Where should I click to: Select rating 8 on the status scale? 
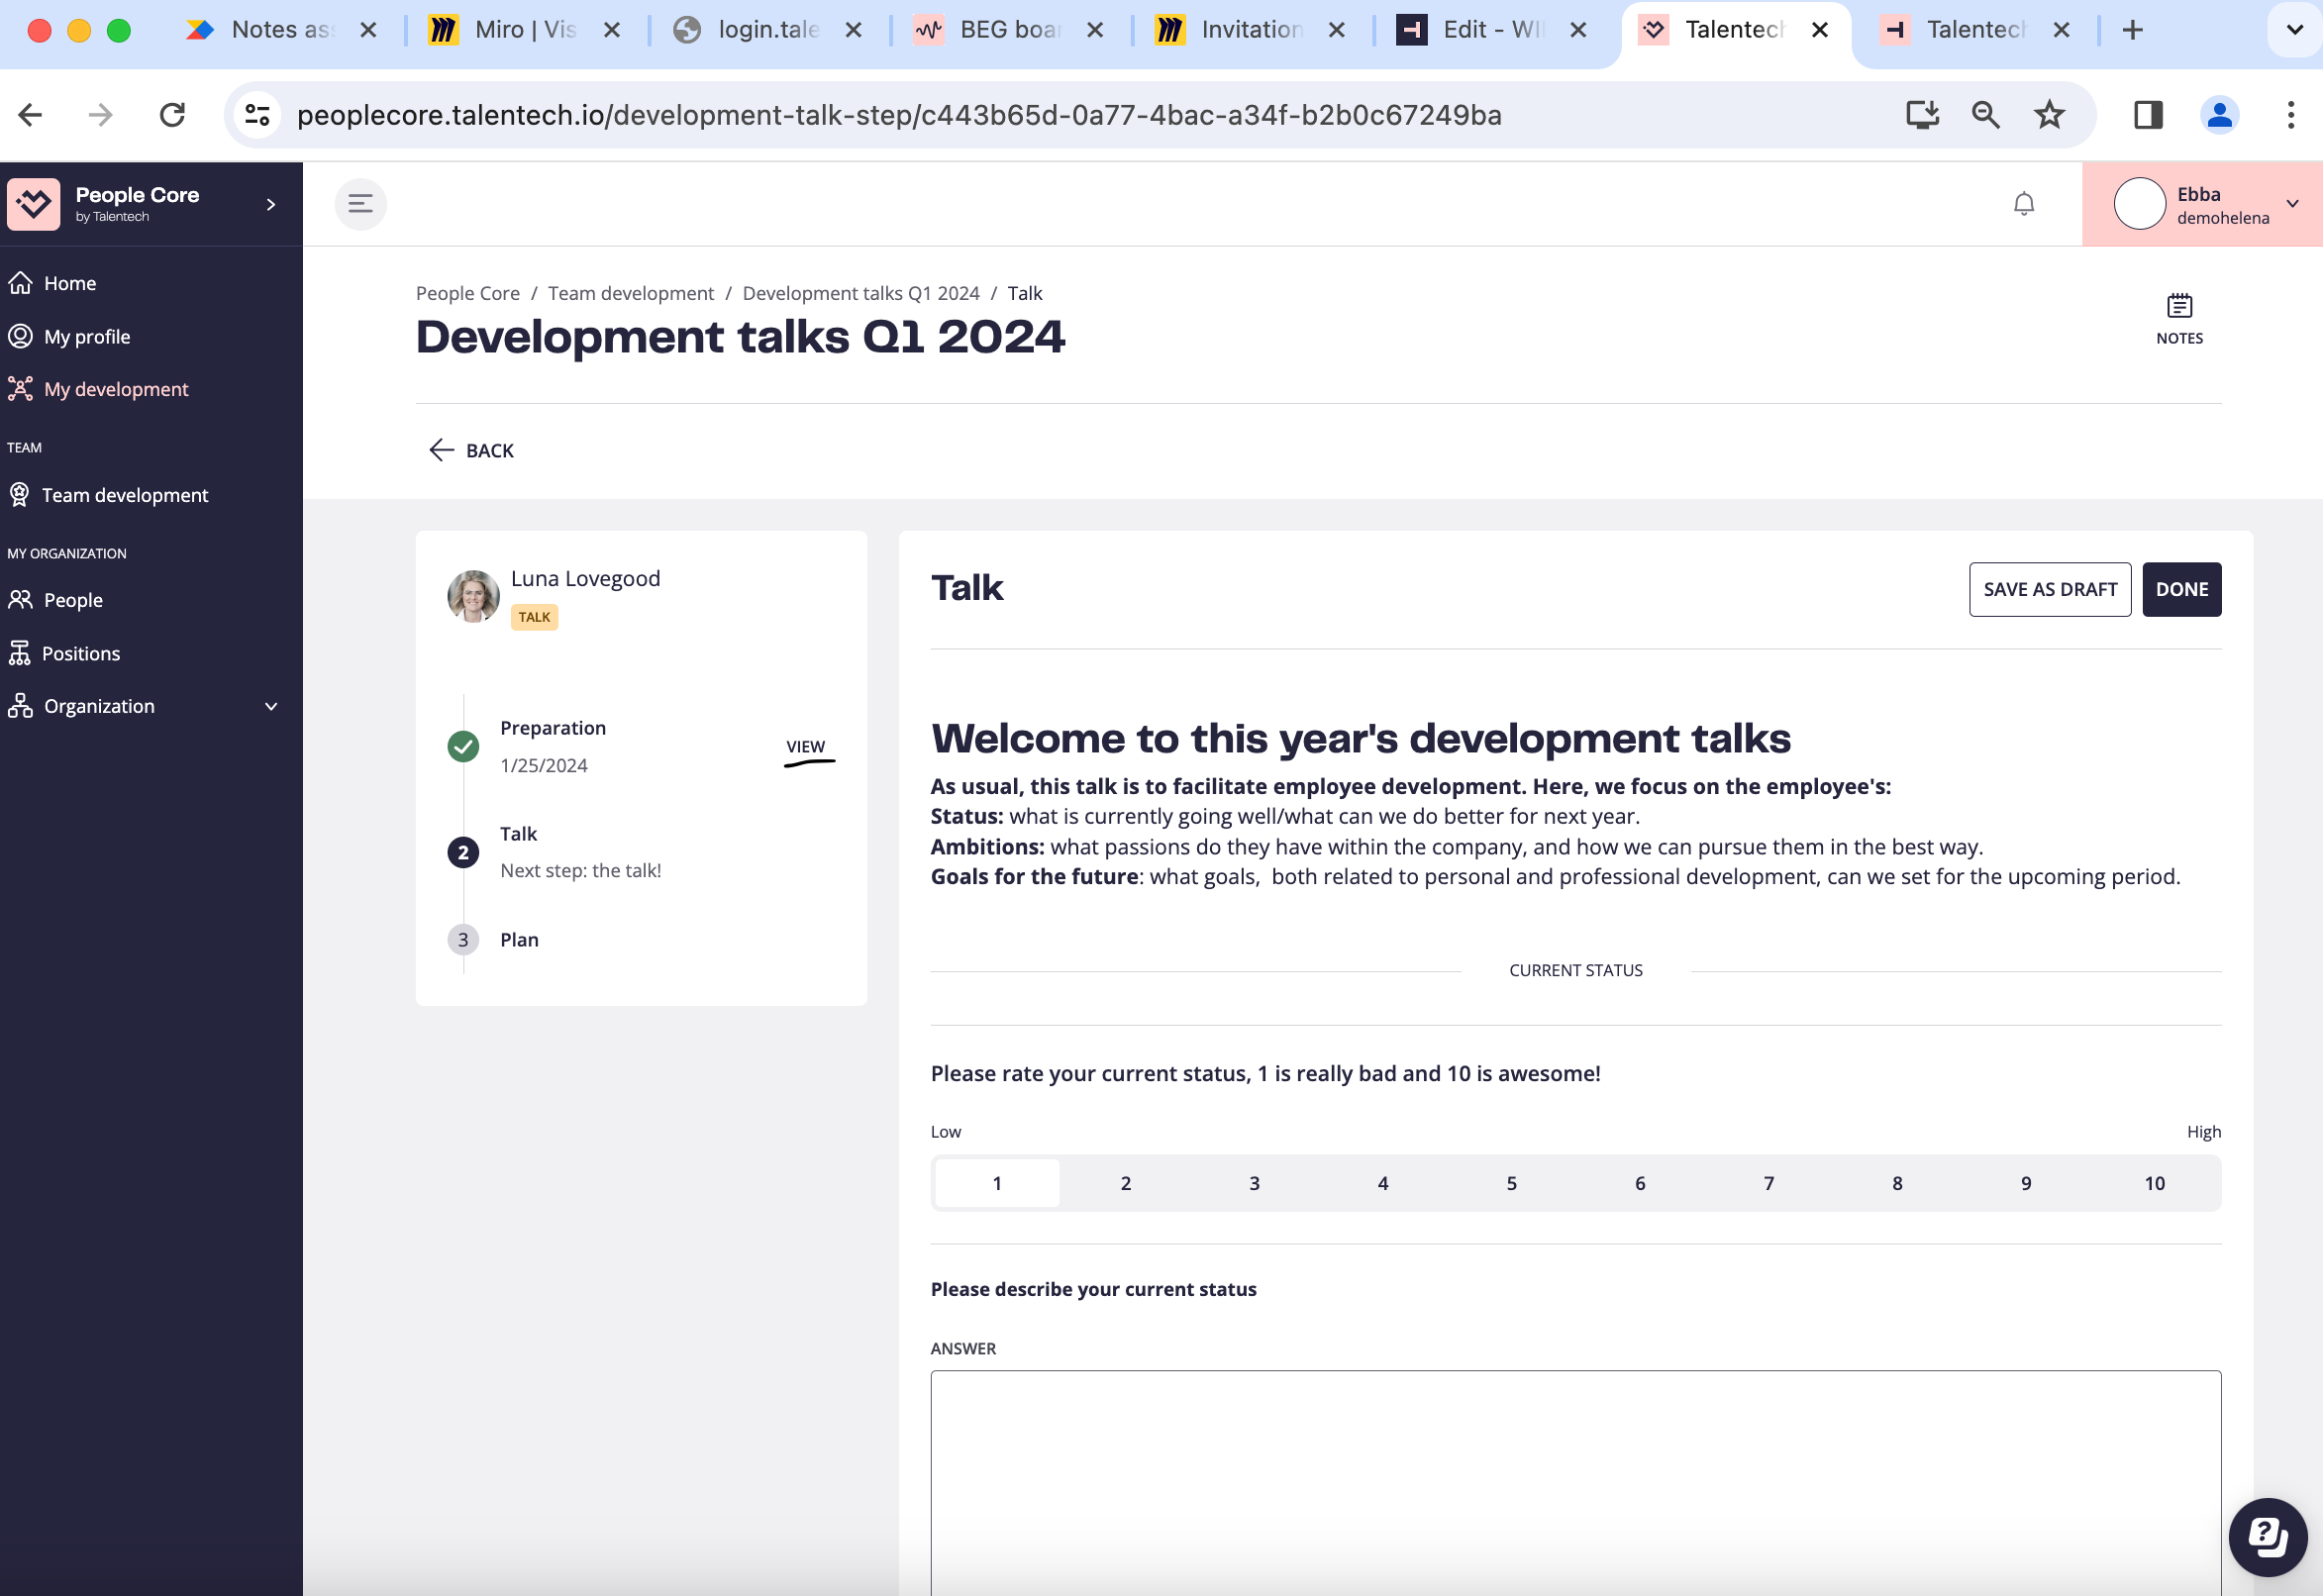pos(1897,1183)
